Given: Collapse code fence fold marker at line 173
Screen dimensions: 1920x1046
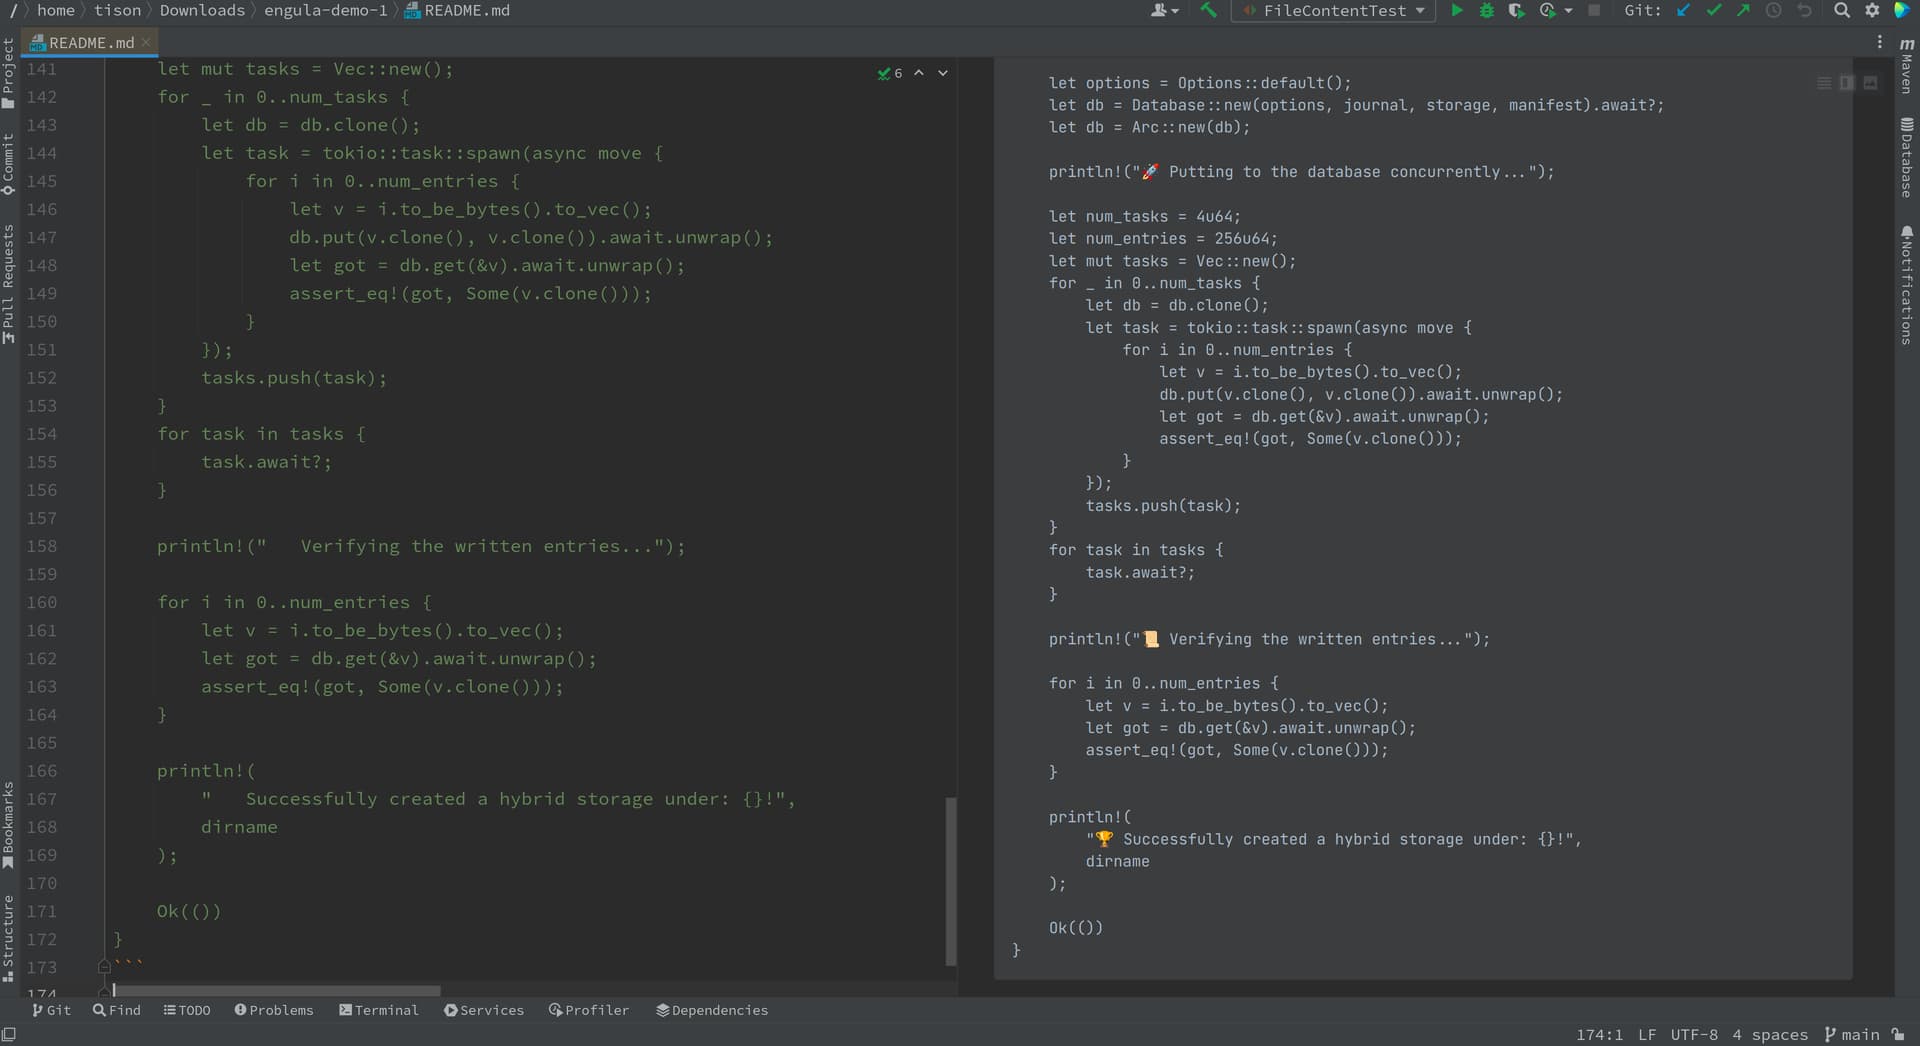Looking at the screenshot, I should pos(104,966).
